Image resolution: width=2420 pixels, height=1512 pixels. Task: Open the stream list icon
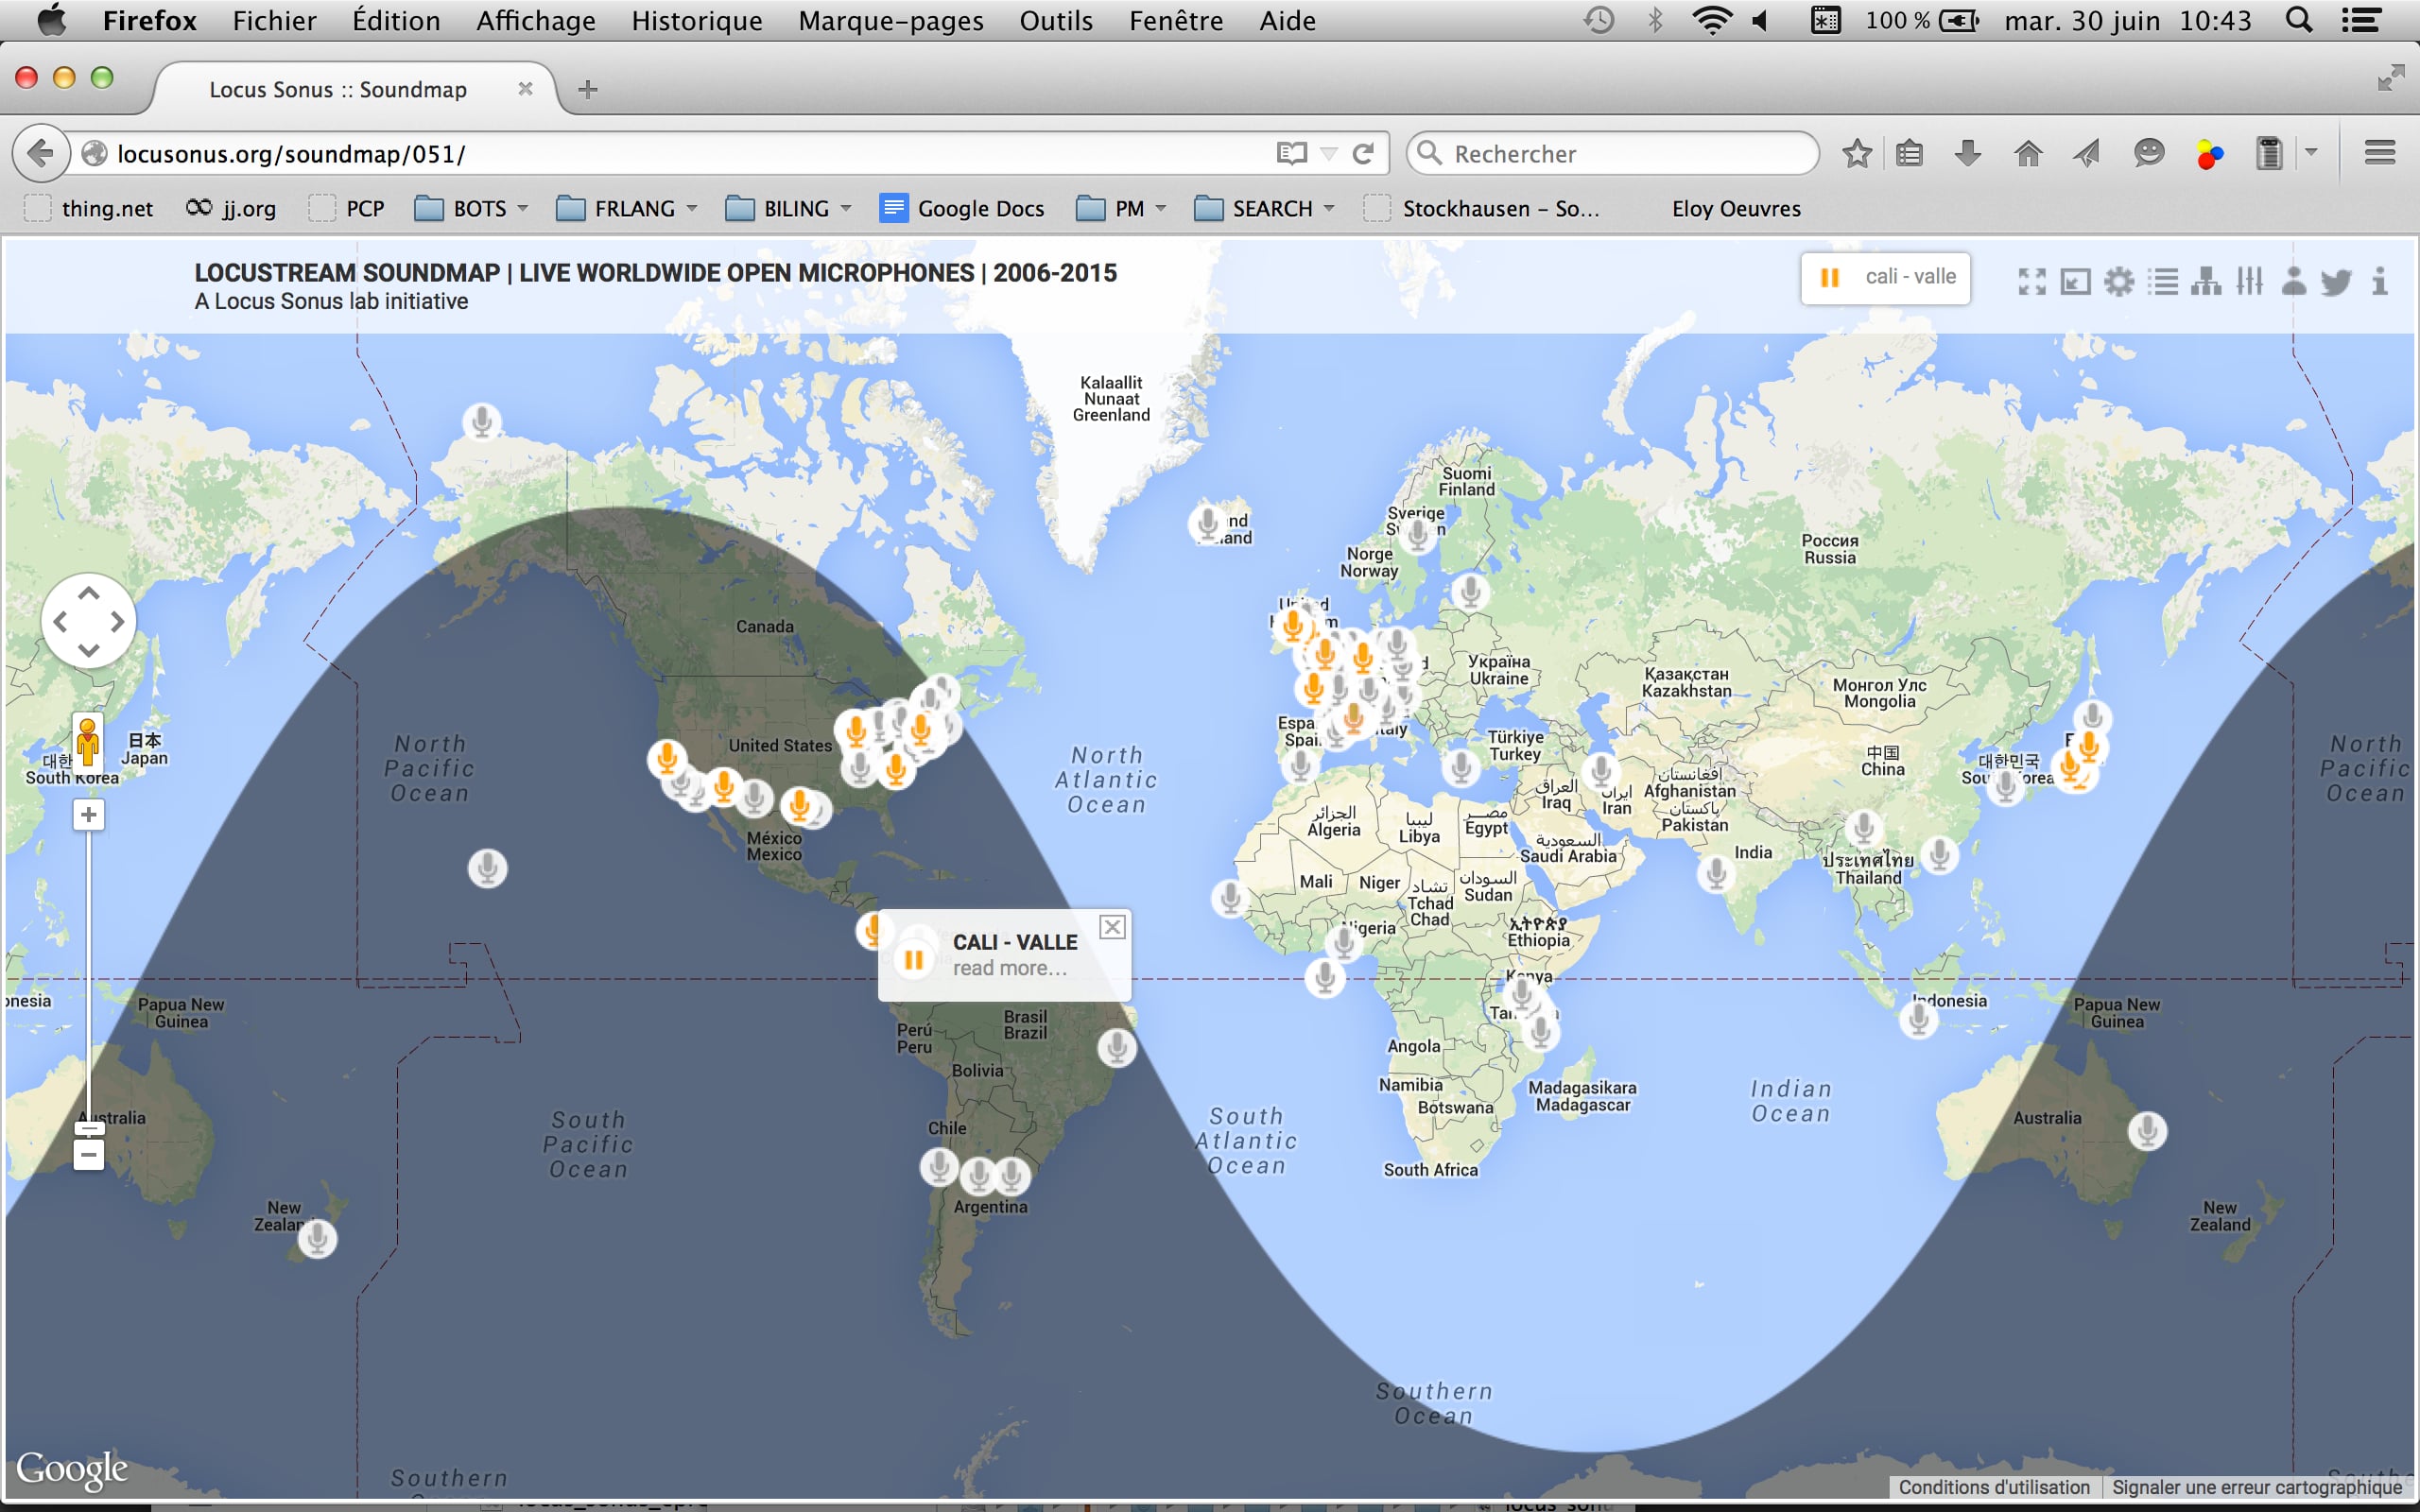click(2162, 282)
